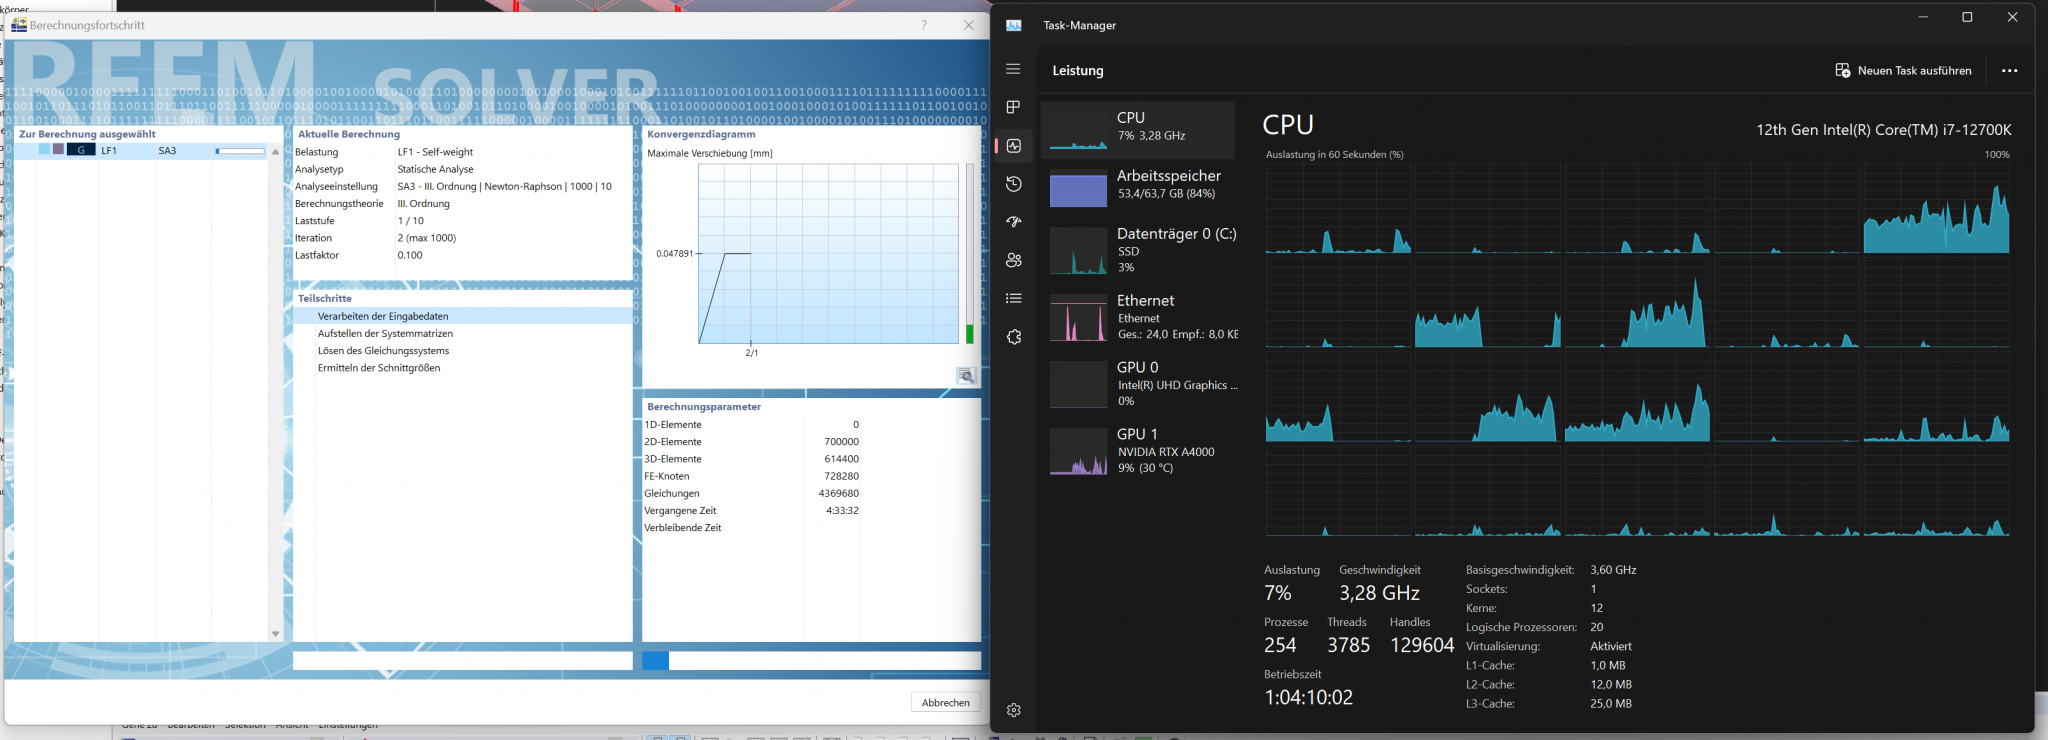
Task: Click the L3-Cache value 25,0 MB
Action: [1611, 704]
